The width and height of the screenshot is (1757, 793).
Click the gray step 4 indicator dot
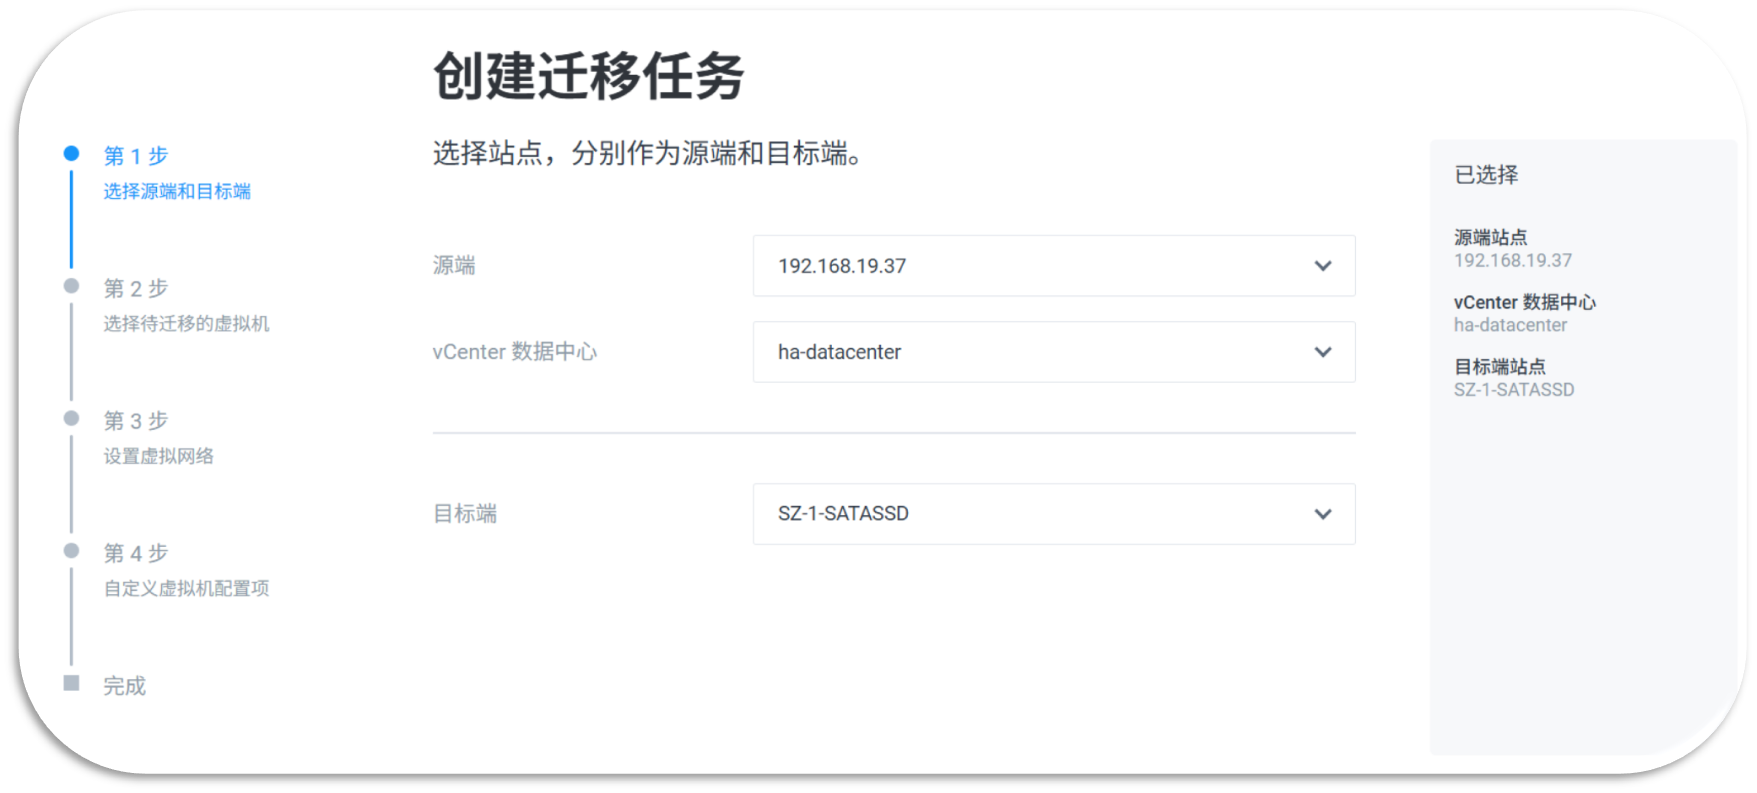coord(71,551)
